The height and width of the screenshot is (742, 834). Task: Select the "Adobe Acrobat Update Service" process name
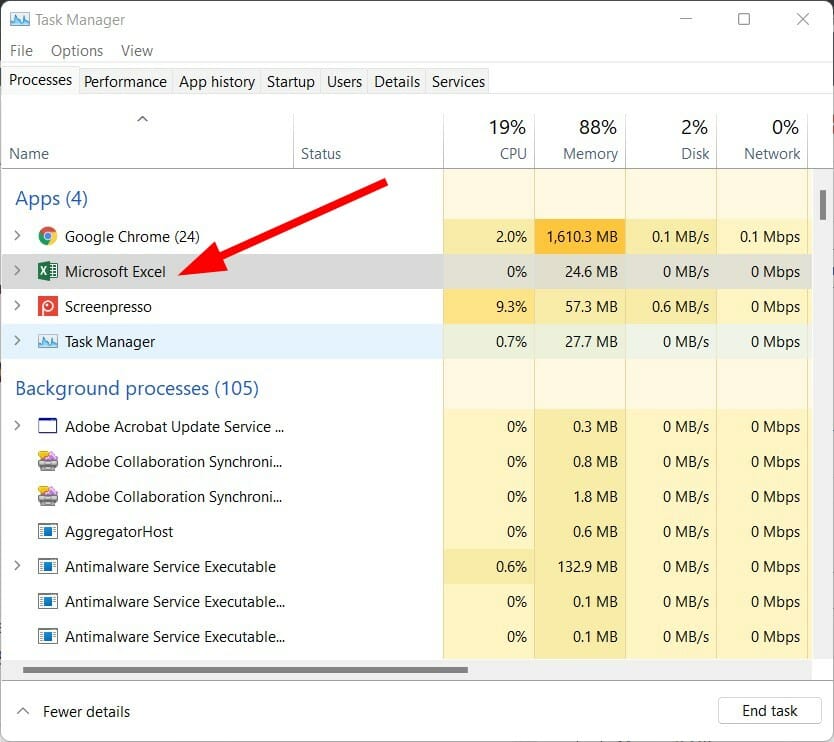pyautogui.click(x=174, y=427)
